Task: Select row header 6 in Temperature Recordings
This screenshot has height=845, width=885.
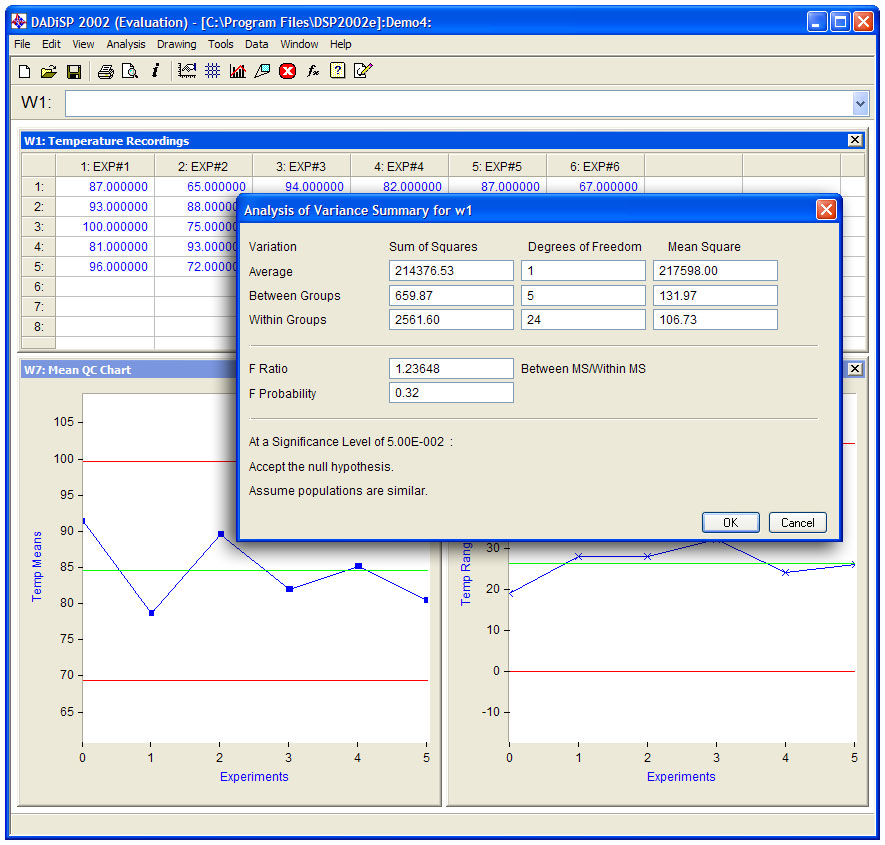Action: pyautogui.click(x=38, y=287)
